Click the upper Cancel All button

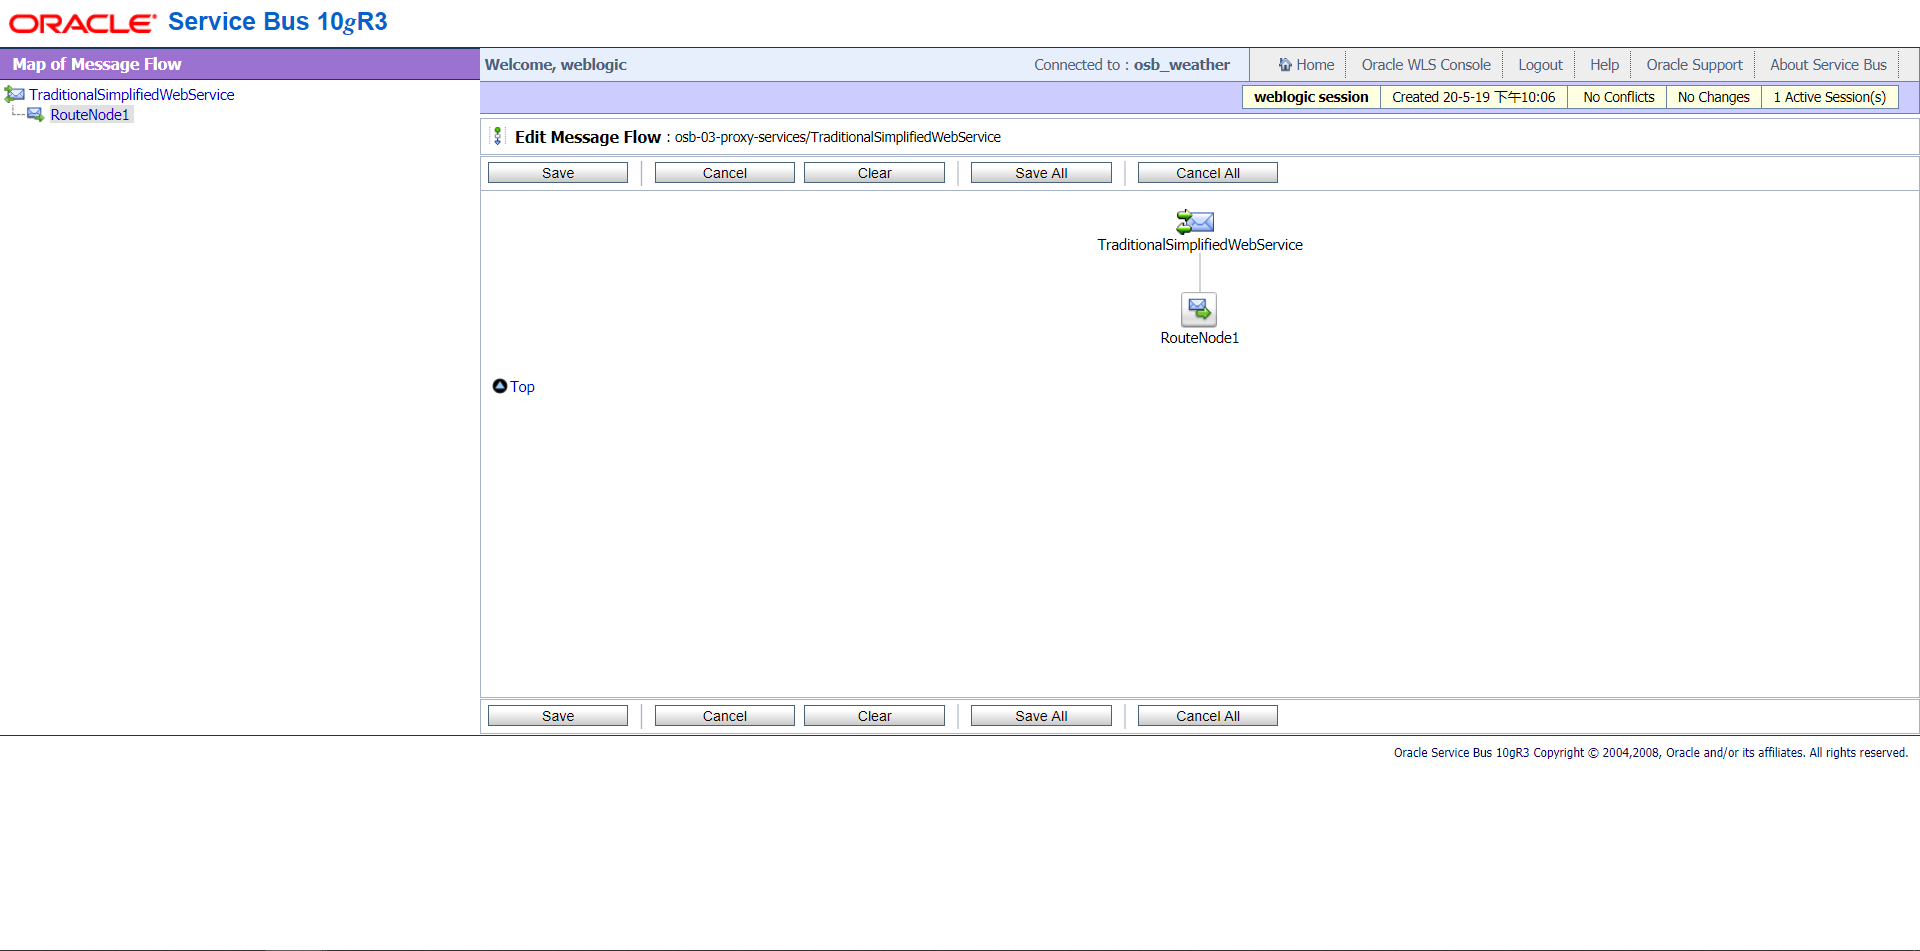1208,173
